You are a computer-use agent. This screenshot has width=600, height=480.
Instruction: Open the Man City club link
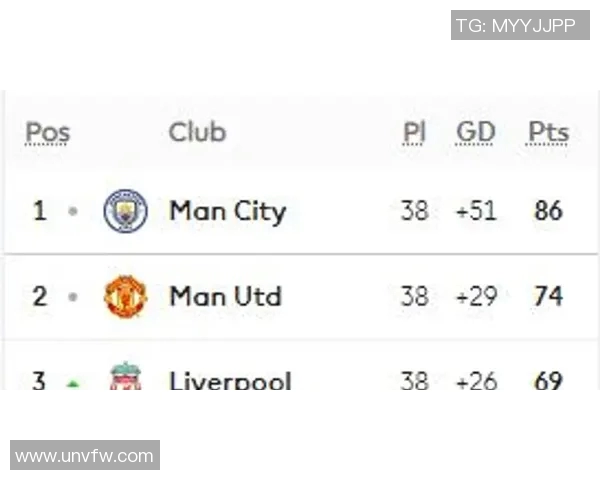click(x=228, y=211)
